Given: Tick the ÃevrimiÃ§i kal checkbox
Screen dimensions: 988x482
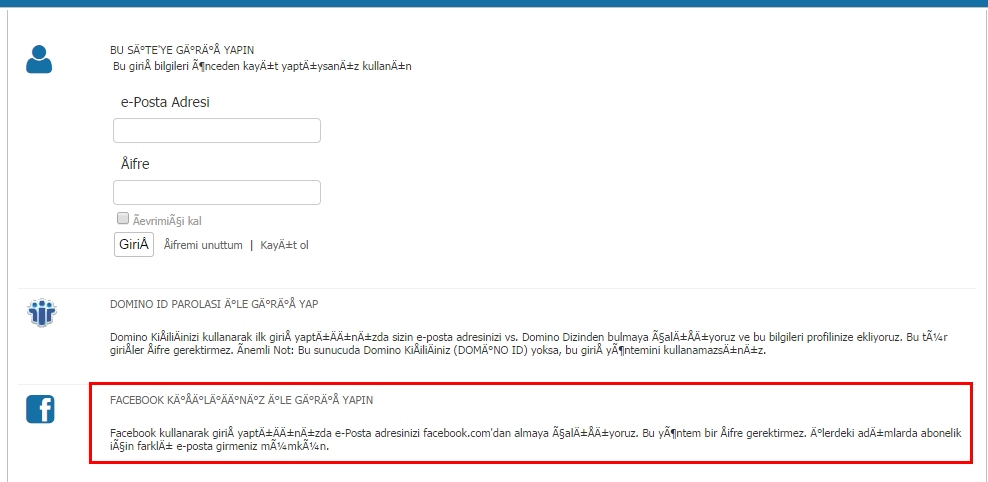Looking at the screenshot, I should coord(123,219).
